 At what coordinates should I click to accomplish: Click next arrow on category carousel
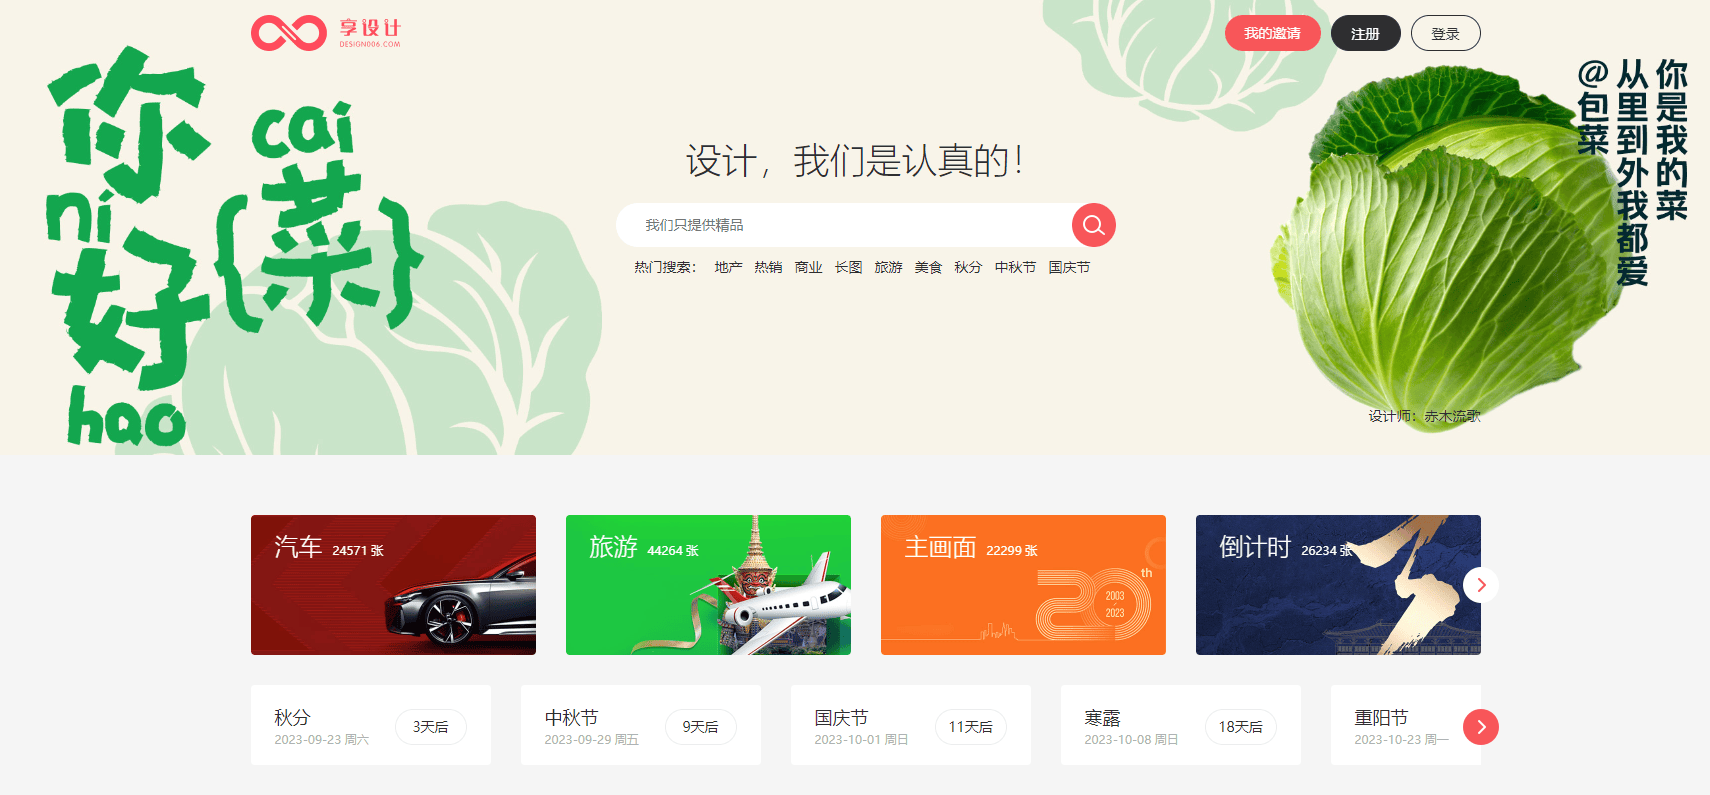pyautogui.click(x=1480, y=585)
